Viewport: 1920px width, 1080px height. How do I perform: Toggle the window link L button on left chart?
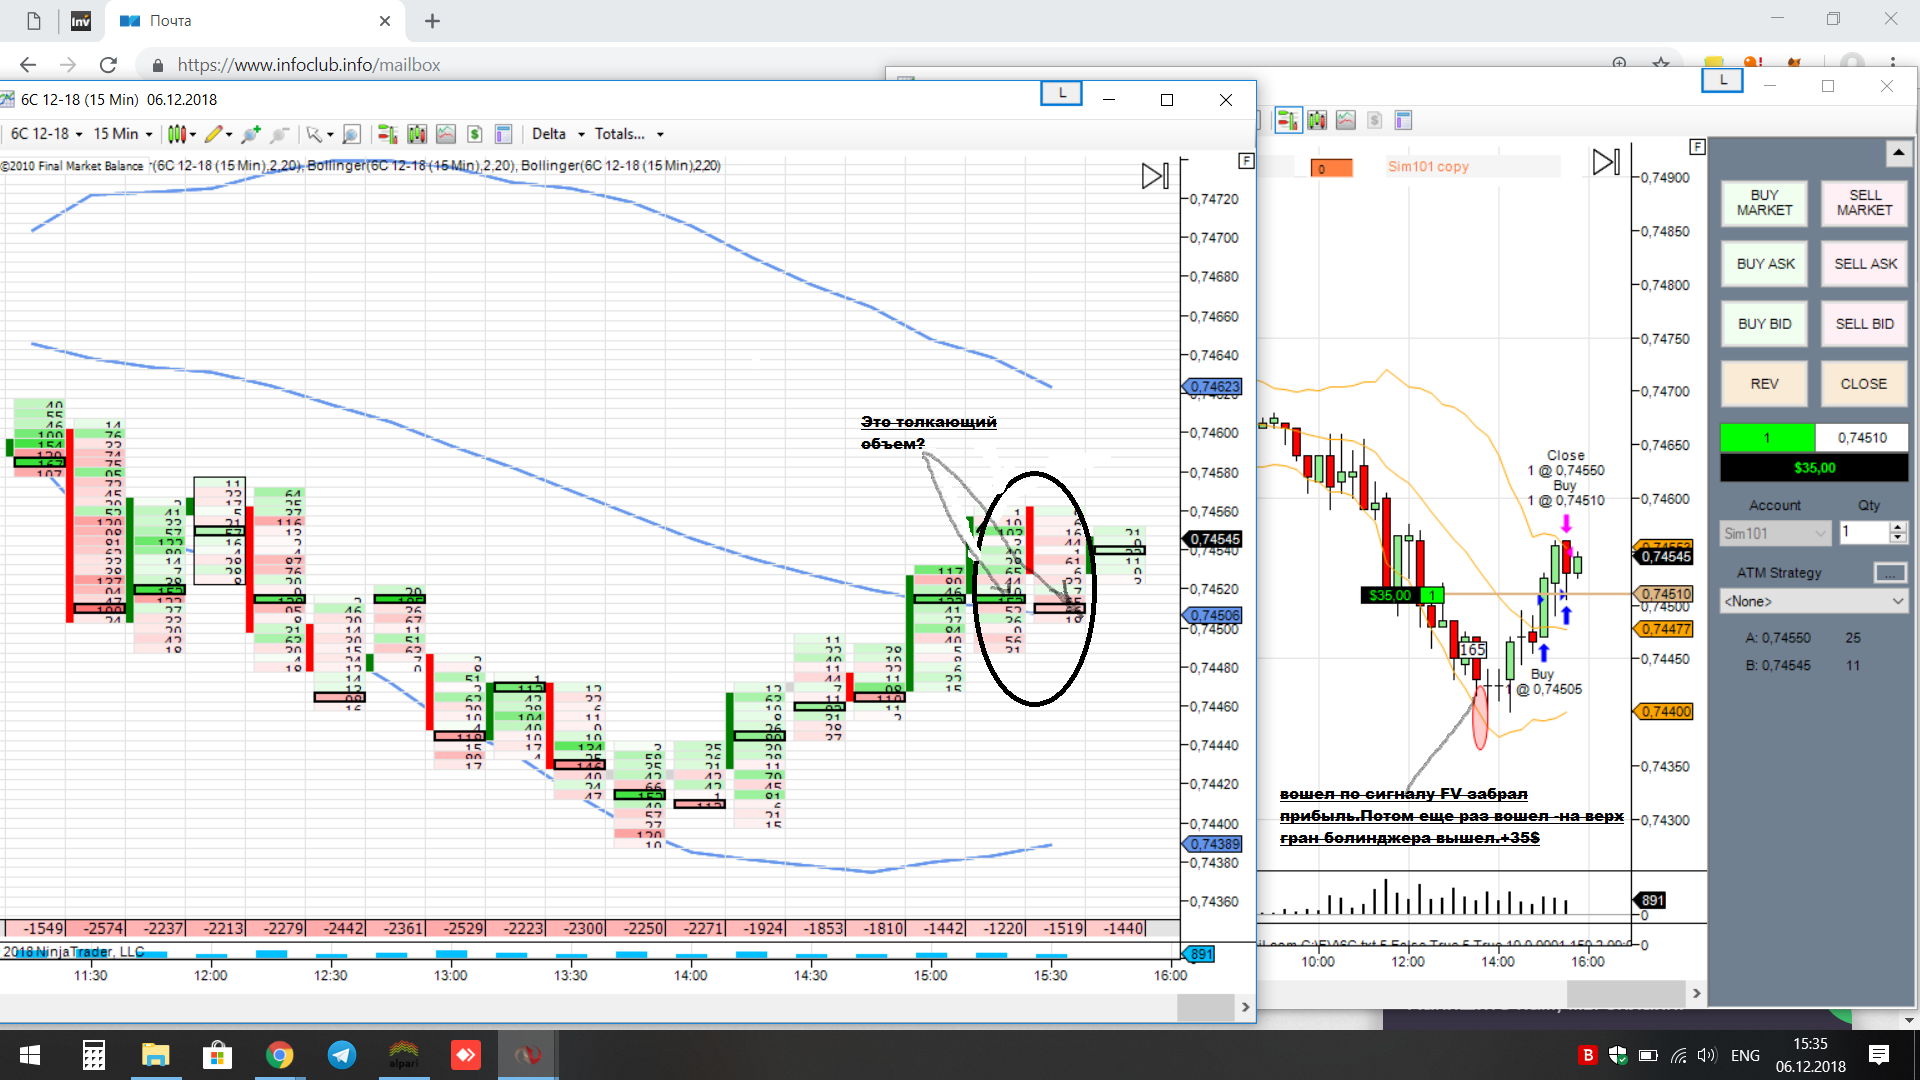coord(1061,94)
